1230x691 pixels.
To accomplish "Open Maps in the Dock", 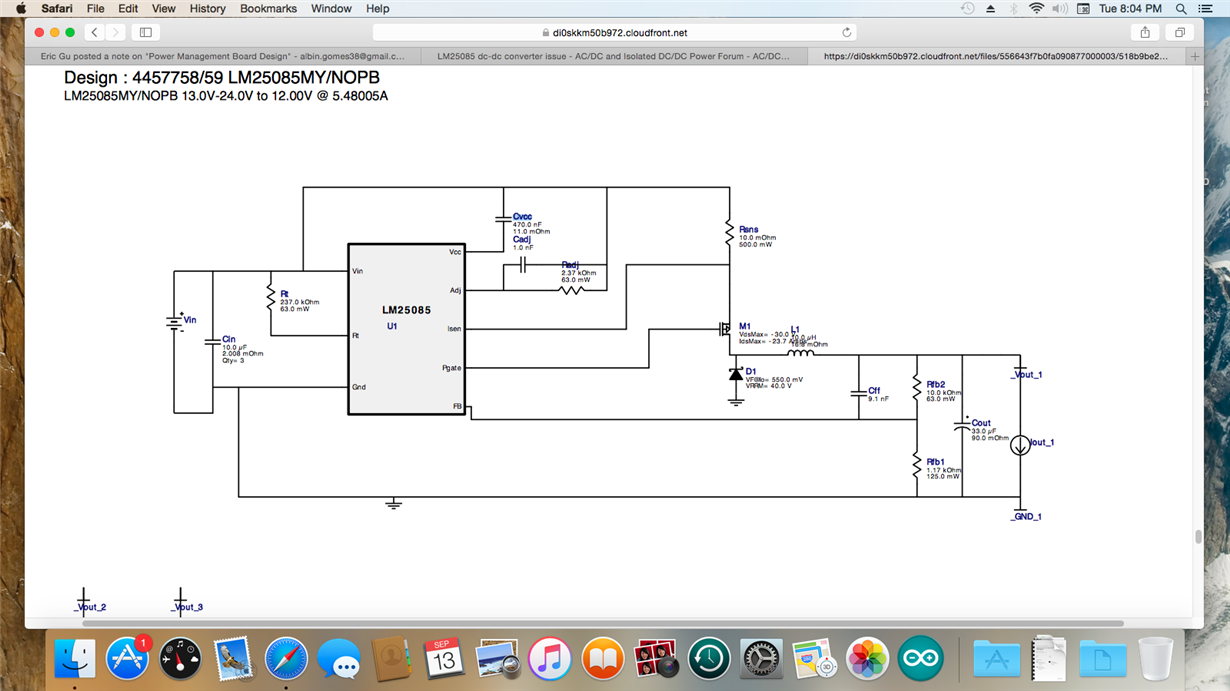I will pyautogui.click(x=814, y=659).
